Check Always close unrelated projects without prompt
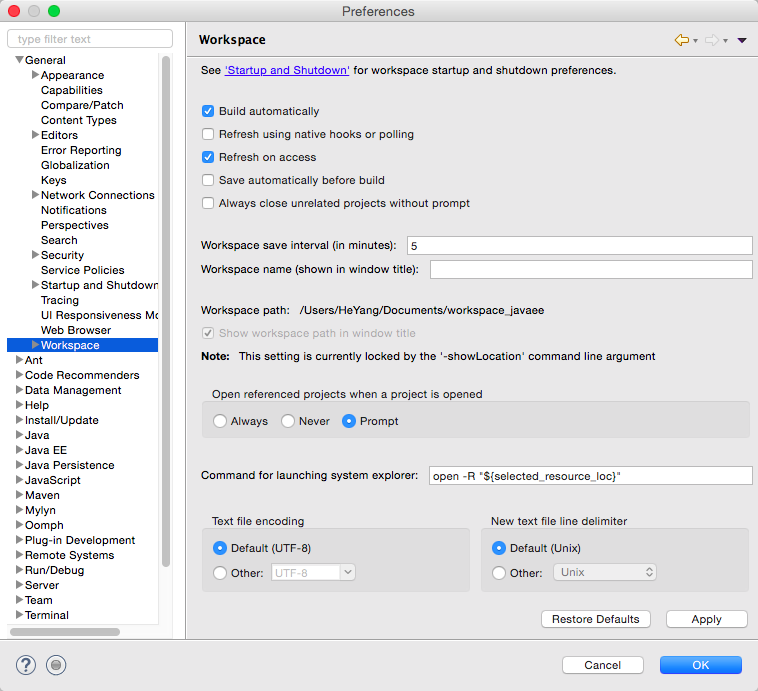This screenshot has width=758, height=691. point(208,203)
